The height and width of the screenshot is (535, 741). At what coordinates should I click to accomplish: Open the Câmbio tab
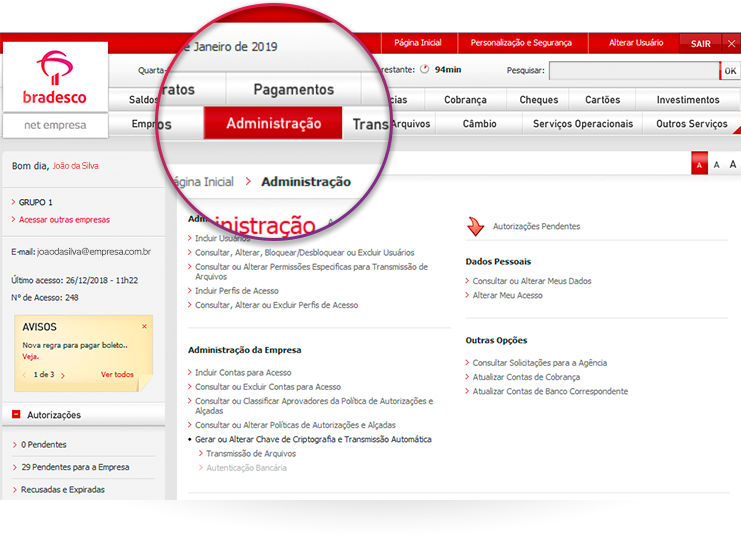coord(479,124)
